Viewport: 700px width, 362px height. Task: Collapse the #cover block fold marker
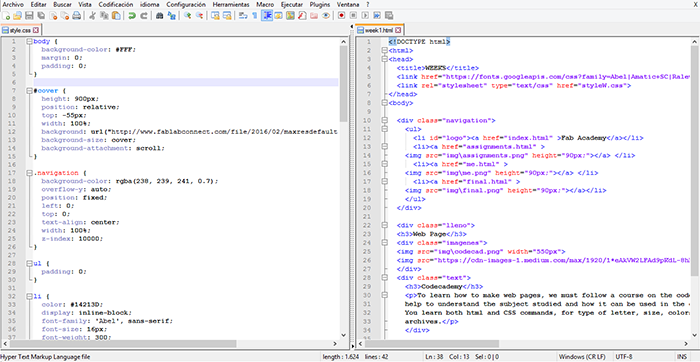pos(29,90)
